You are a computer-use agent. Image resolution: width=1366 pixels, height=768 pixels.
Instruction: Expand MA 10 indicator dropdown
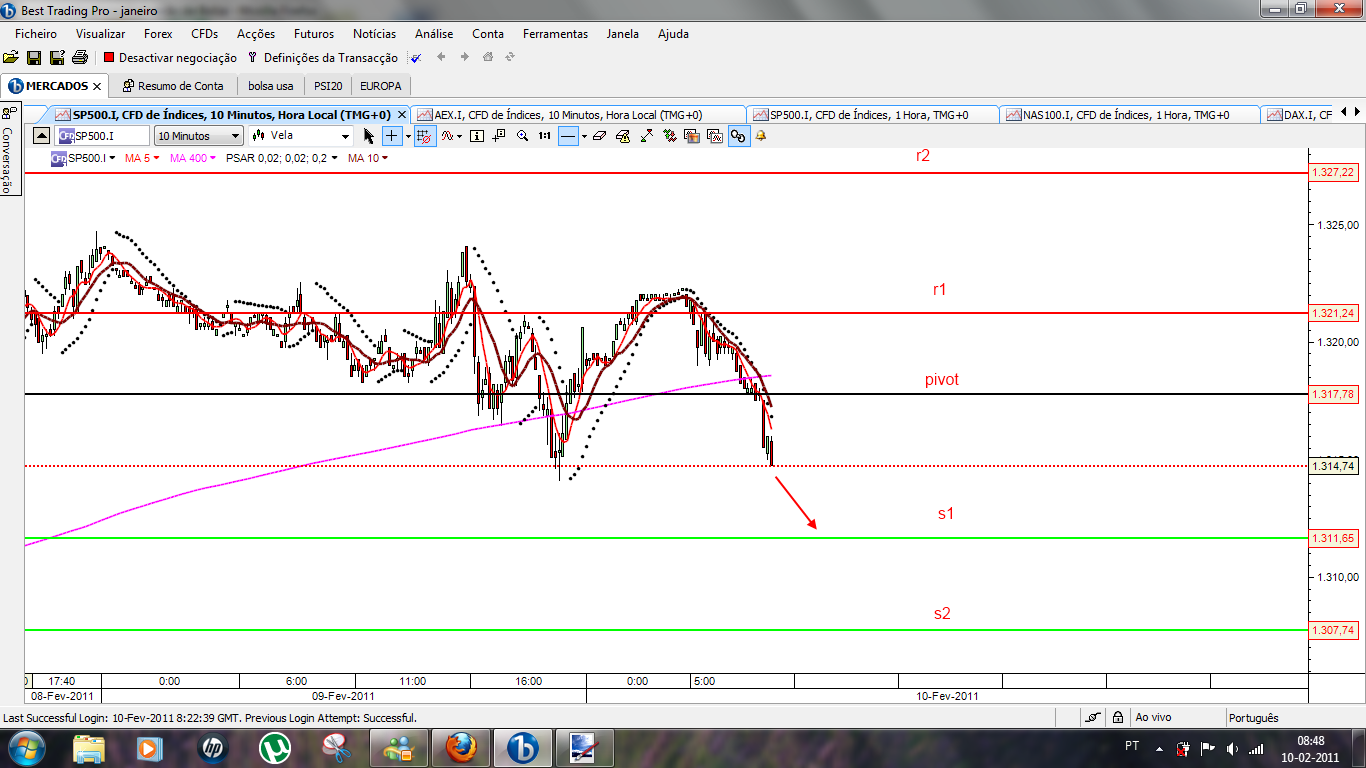(x=384, y=158)
